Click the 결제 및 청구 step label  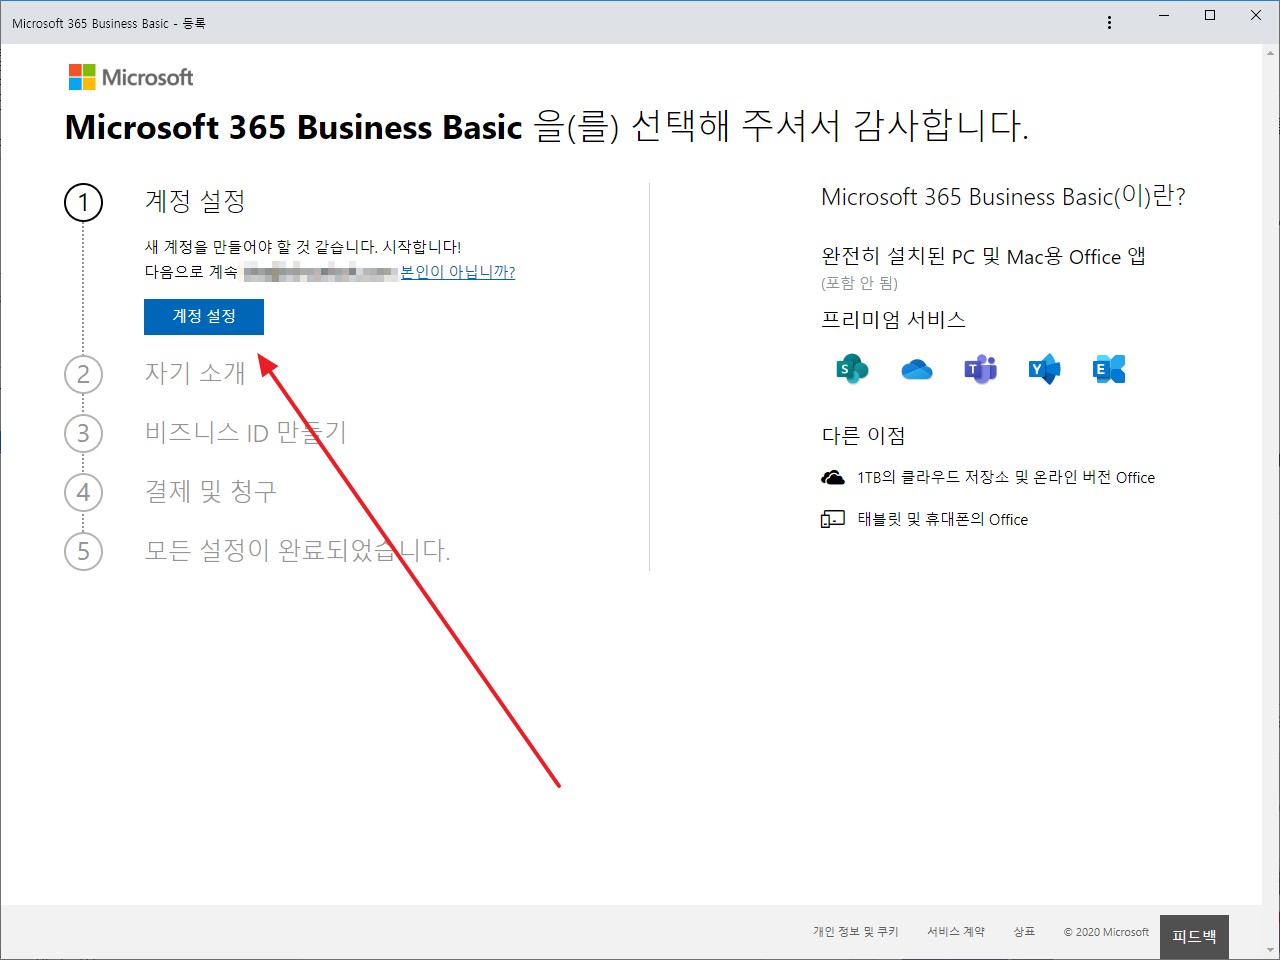(211, 491)
